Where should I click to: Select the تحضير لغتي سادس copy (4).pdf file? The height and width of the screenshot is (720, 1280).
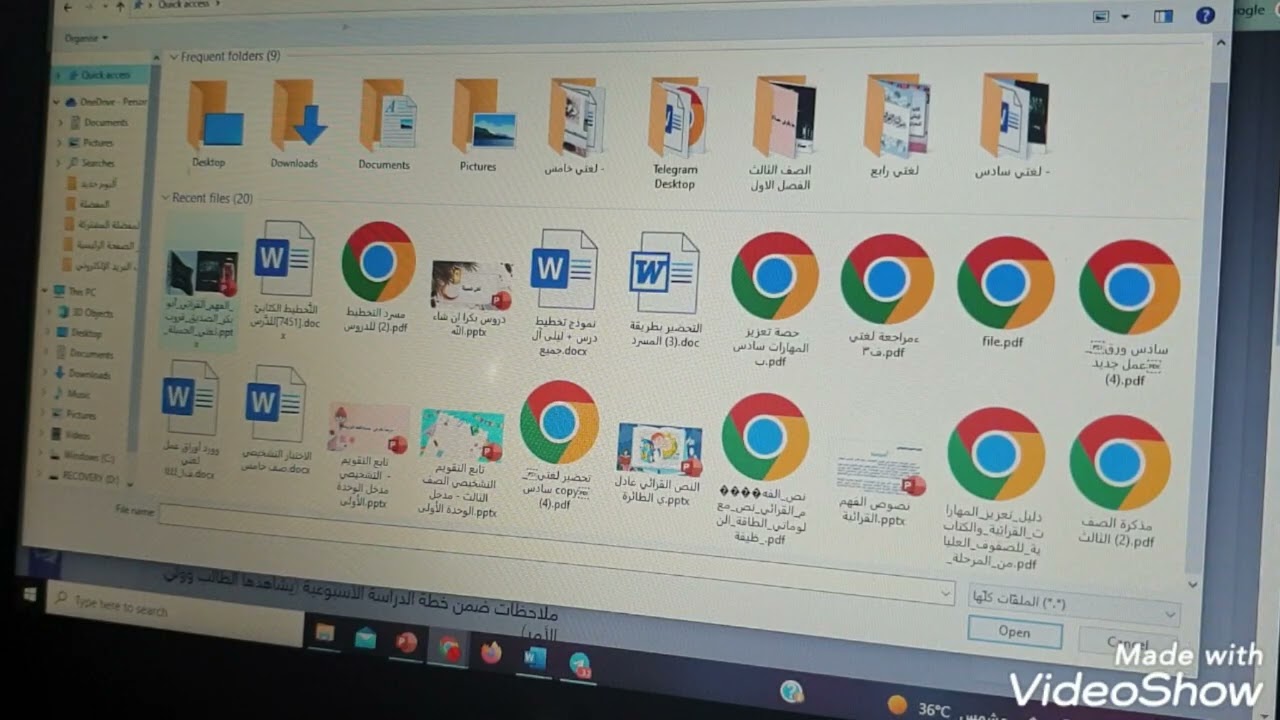[558, 445]
